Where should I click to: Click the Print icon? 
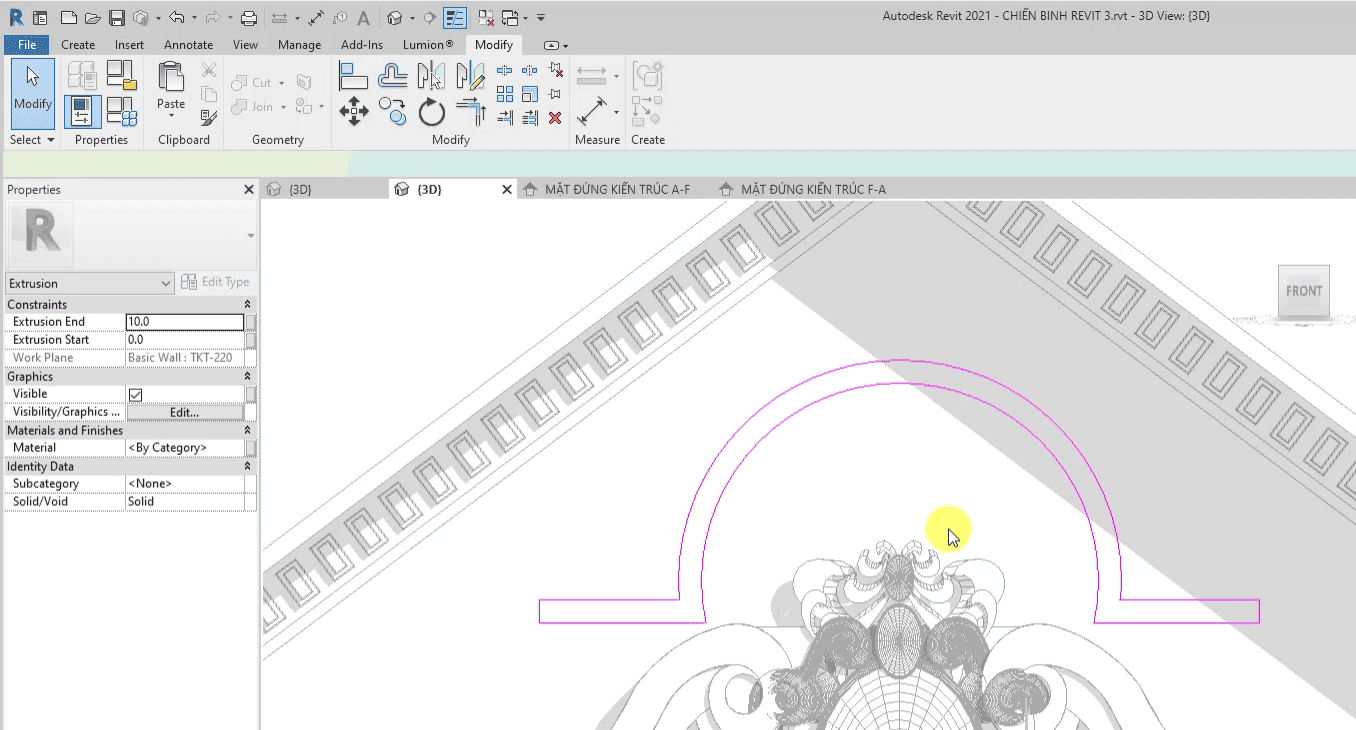point(249,18)
